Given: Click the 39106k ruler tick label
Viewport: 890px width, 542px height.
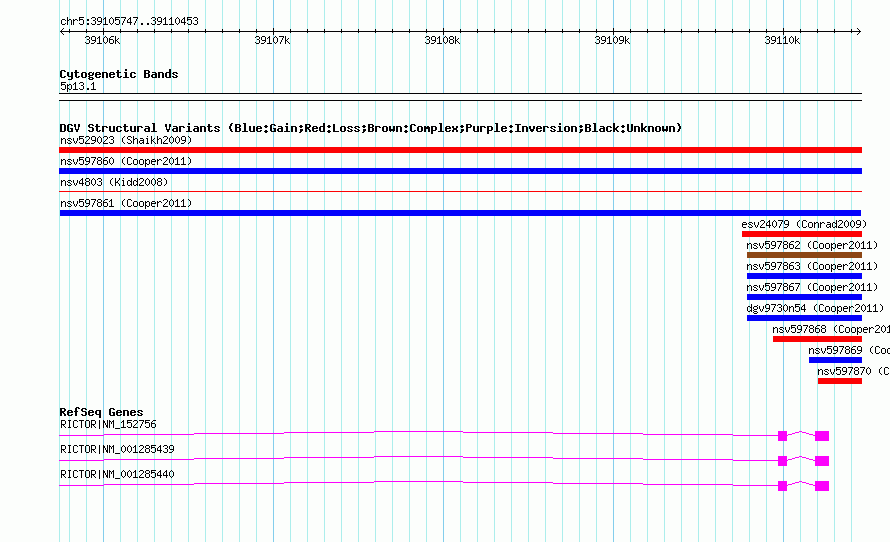Looking at the screenshot, I should click(x=102, y=40).
